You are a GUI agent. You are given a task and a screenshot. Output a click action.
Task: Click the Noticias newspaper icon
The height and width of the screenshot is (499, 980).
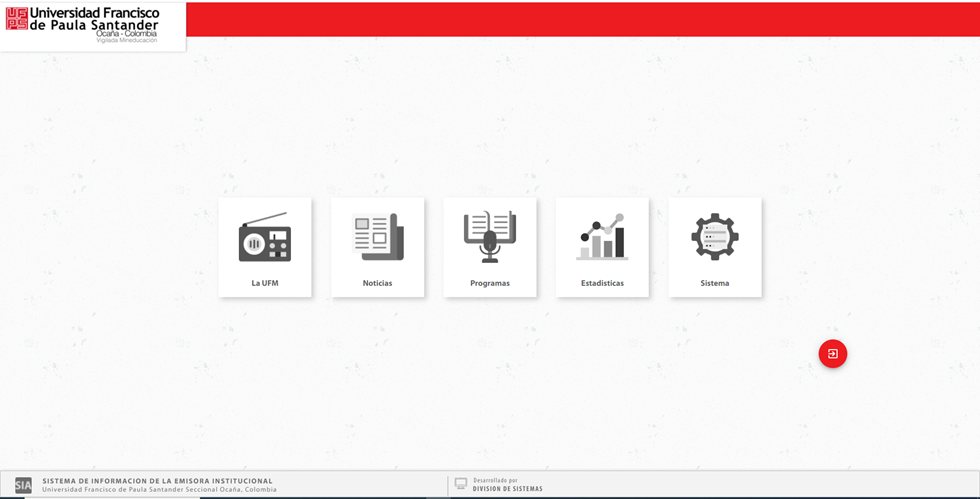pos(377,238)
